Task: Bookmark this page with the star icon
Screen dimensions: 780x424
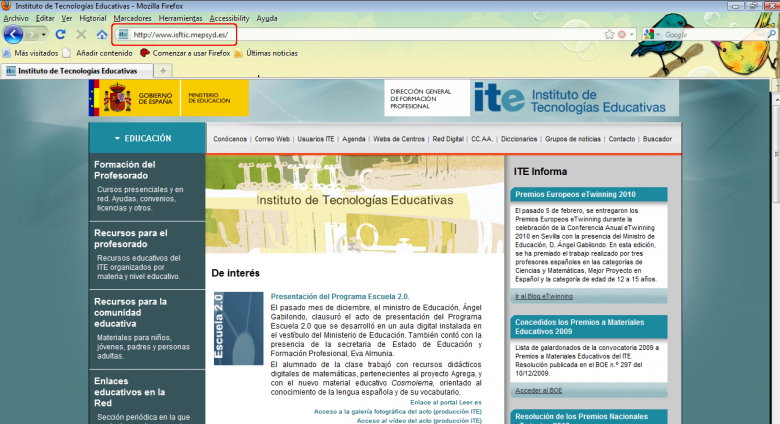Action: pos(609,34)
